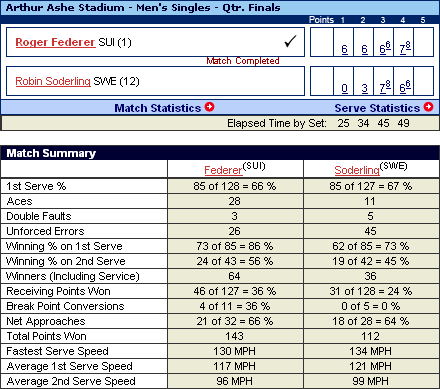
Task: Open Match Statistics link
Action: pos(158,108)
